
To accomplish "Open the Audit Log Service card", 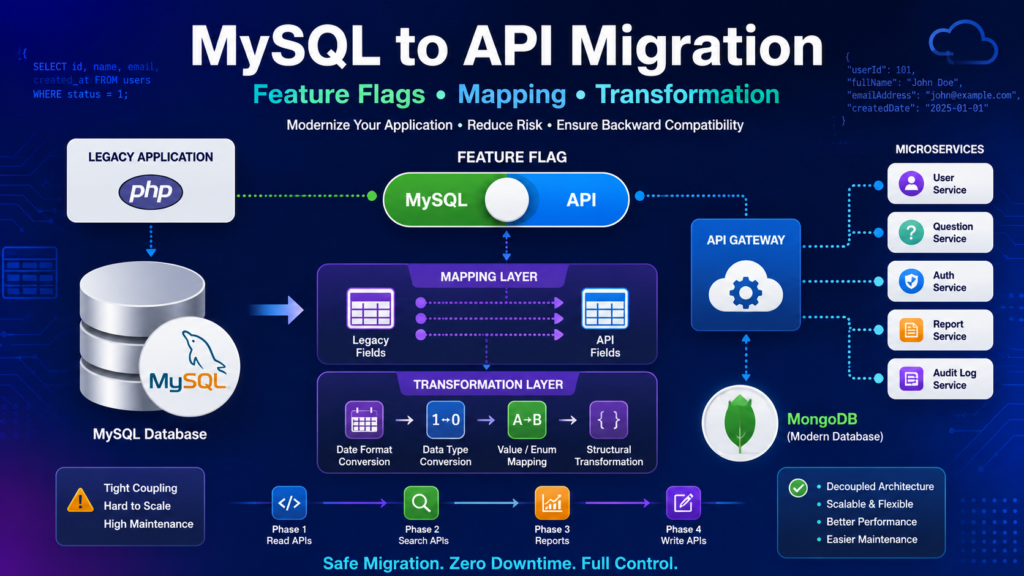I will [x=940, y=379].
